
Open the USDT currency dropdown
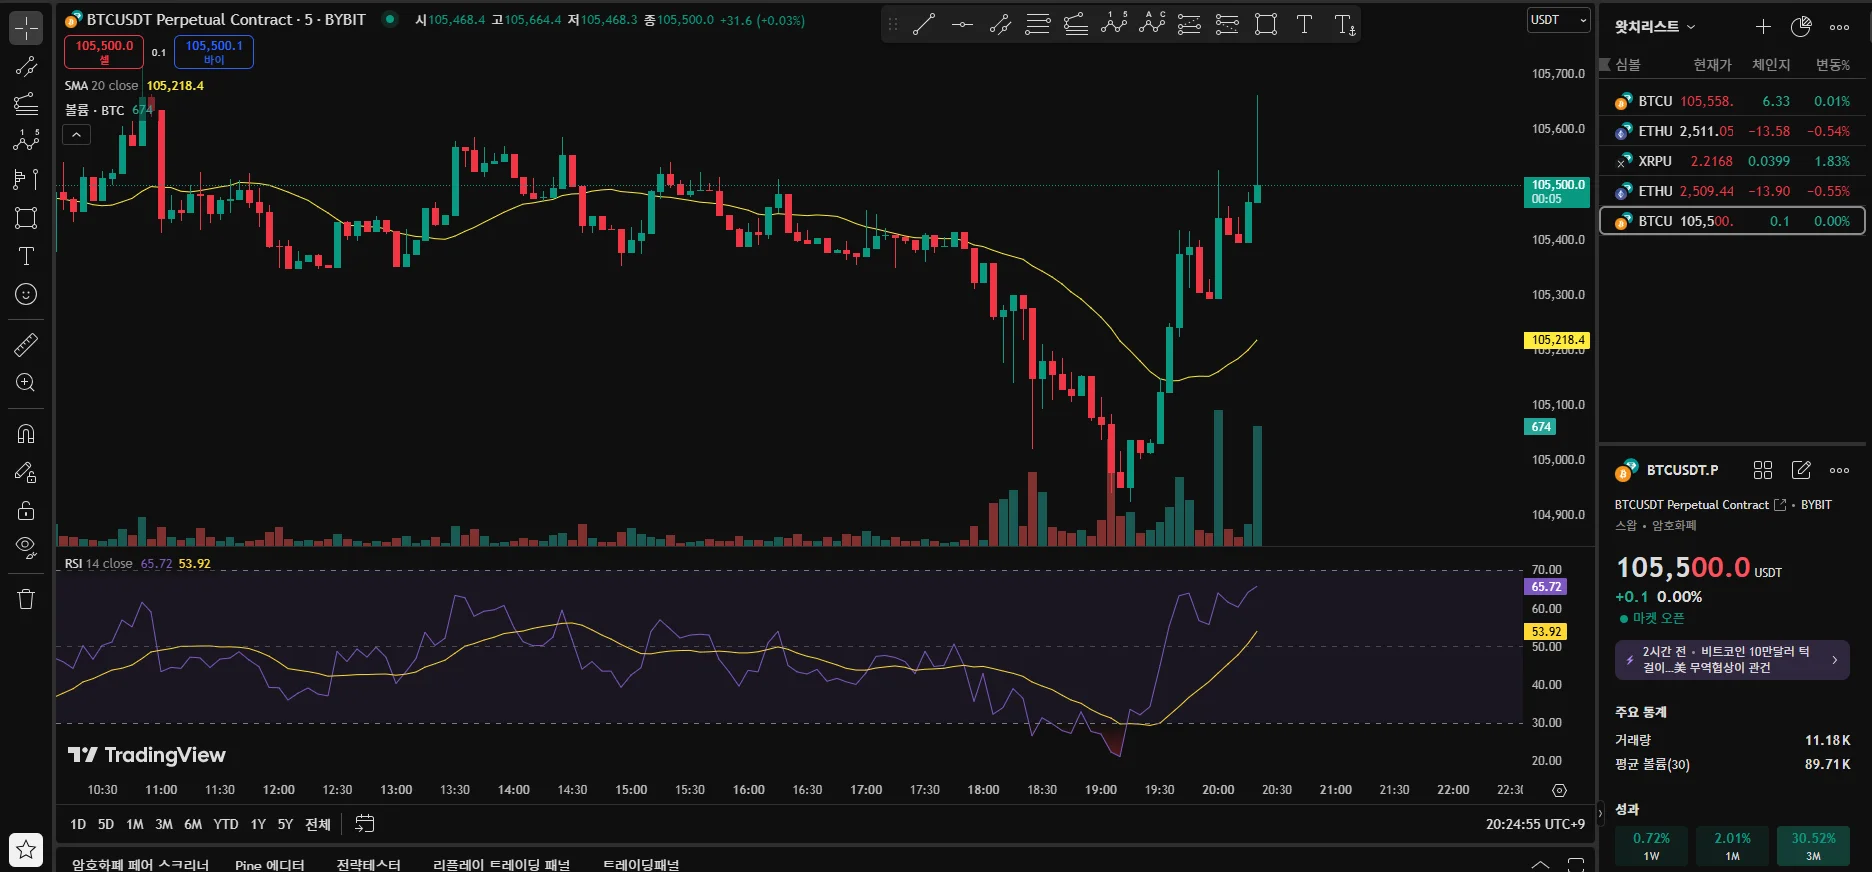click(1558, 20)
